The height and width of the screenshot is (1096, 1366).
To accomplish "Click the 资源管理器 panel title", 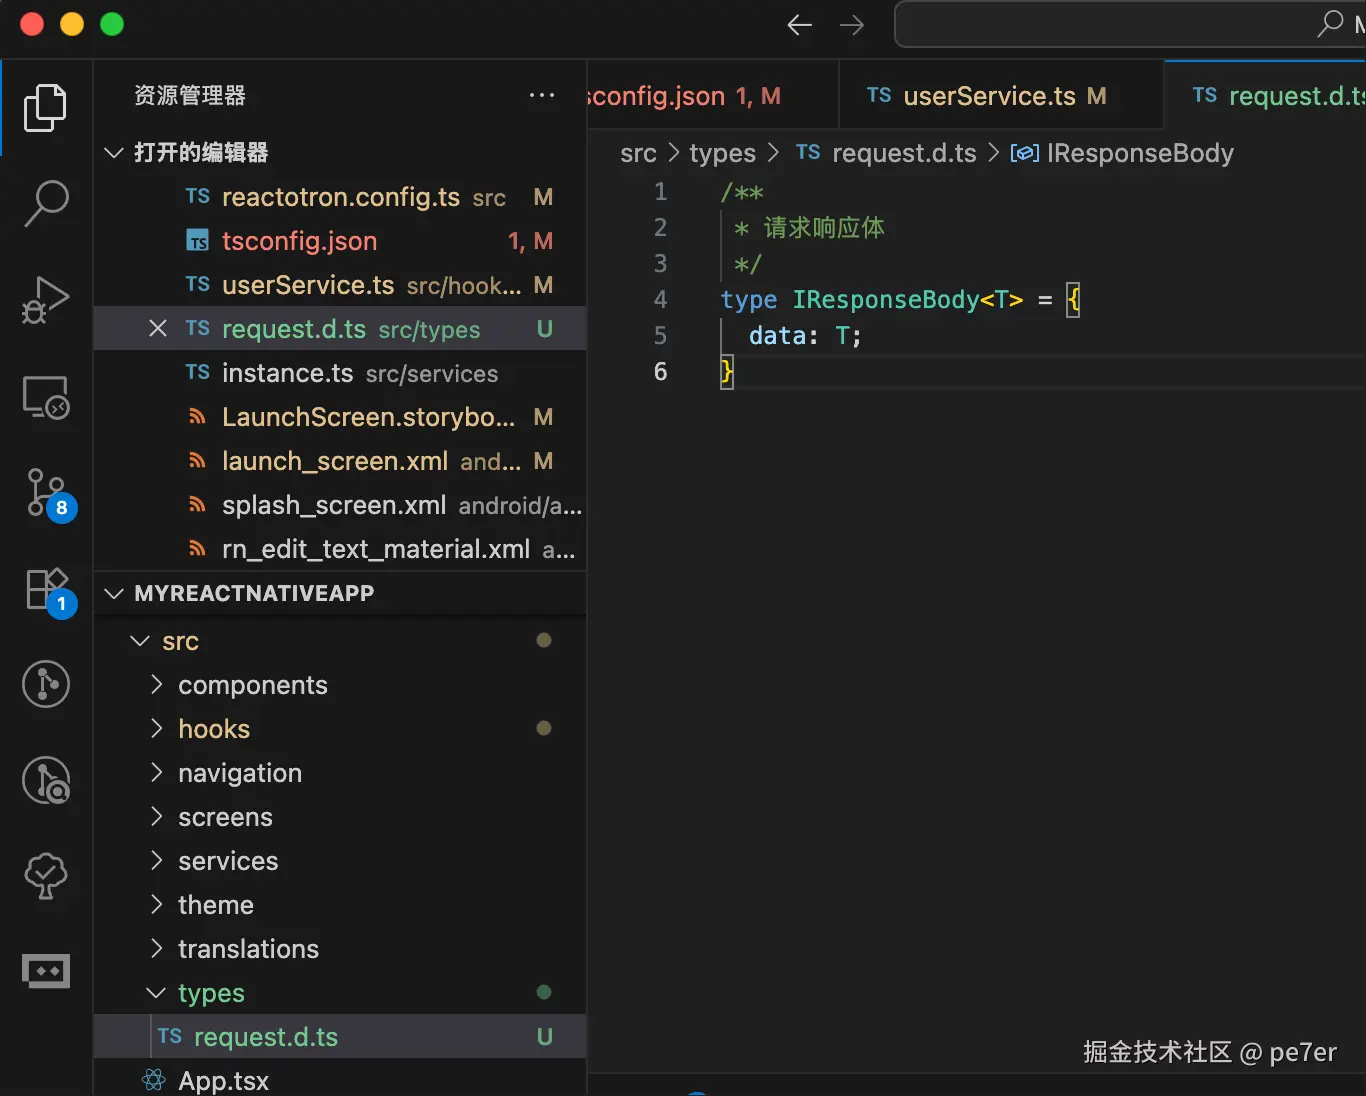I will [190, 95].
